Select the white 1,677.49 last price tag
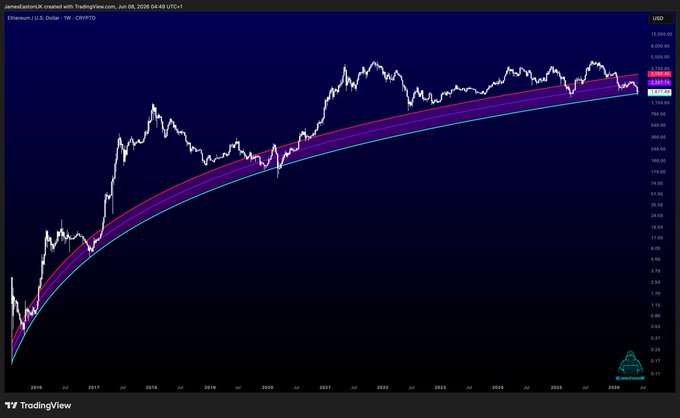Image resolution: width=680 pixels, height=418 pixels. (x=660, y=92)
